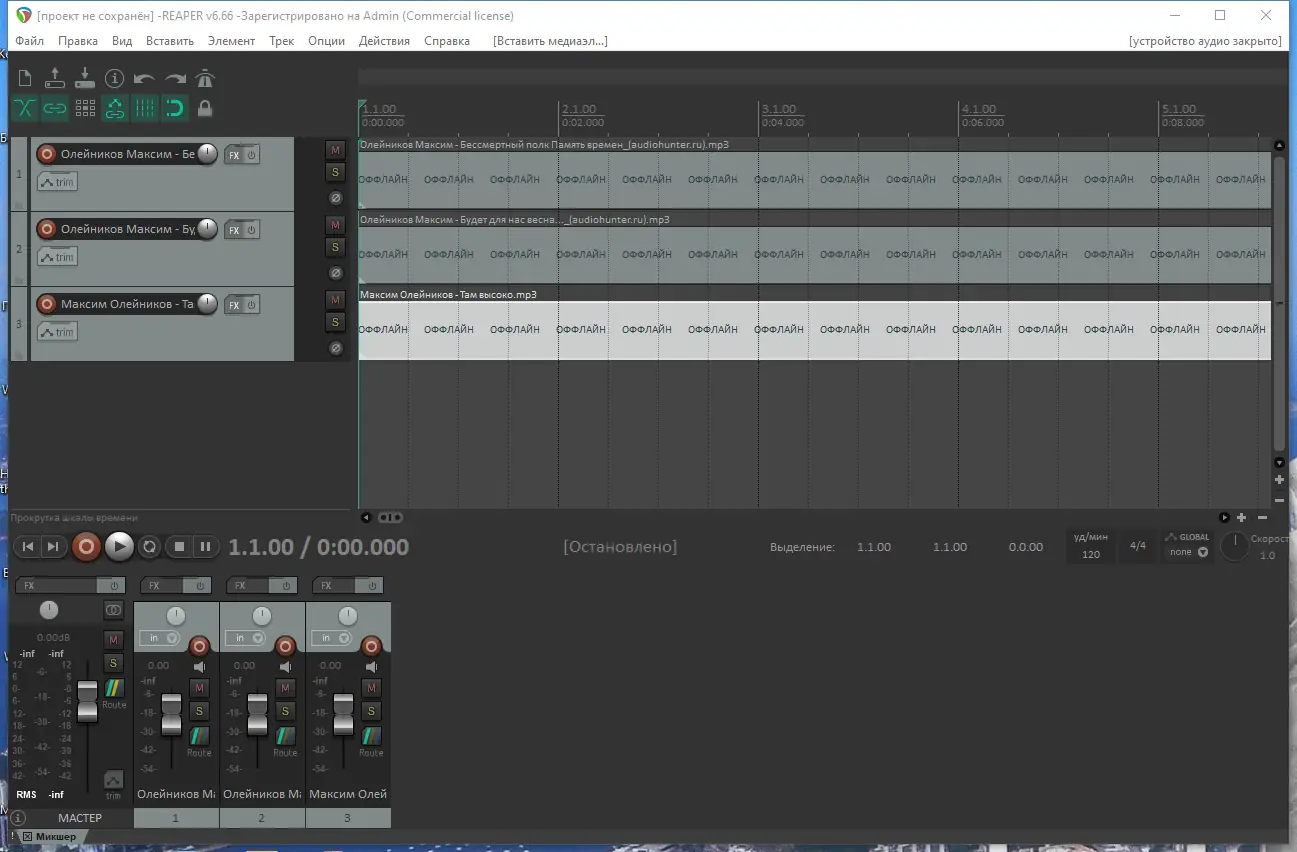Solo track 2 in the track panel
This screenshot has width=1297, height=852.
[x=335, y=247]
